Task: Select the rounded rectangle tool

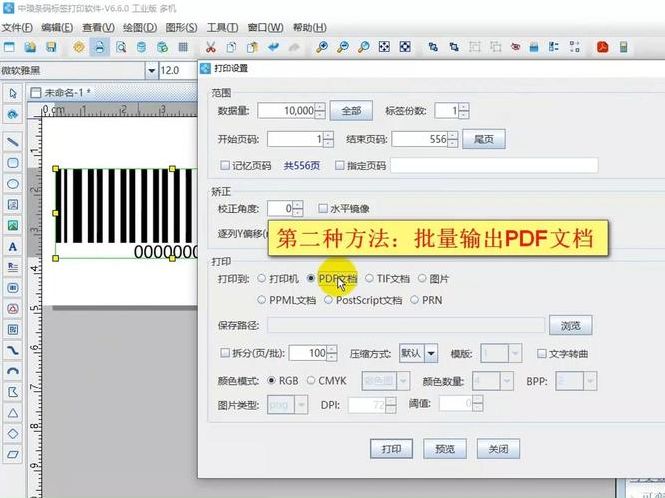Action: pos(13,163)
